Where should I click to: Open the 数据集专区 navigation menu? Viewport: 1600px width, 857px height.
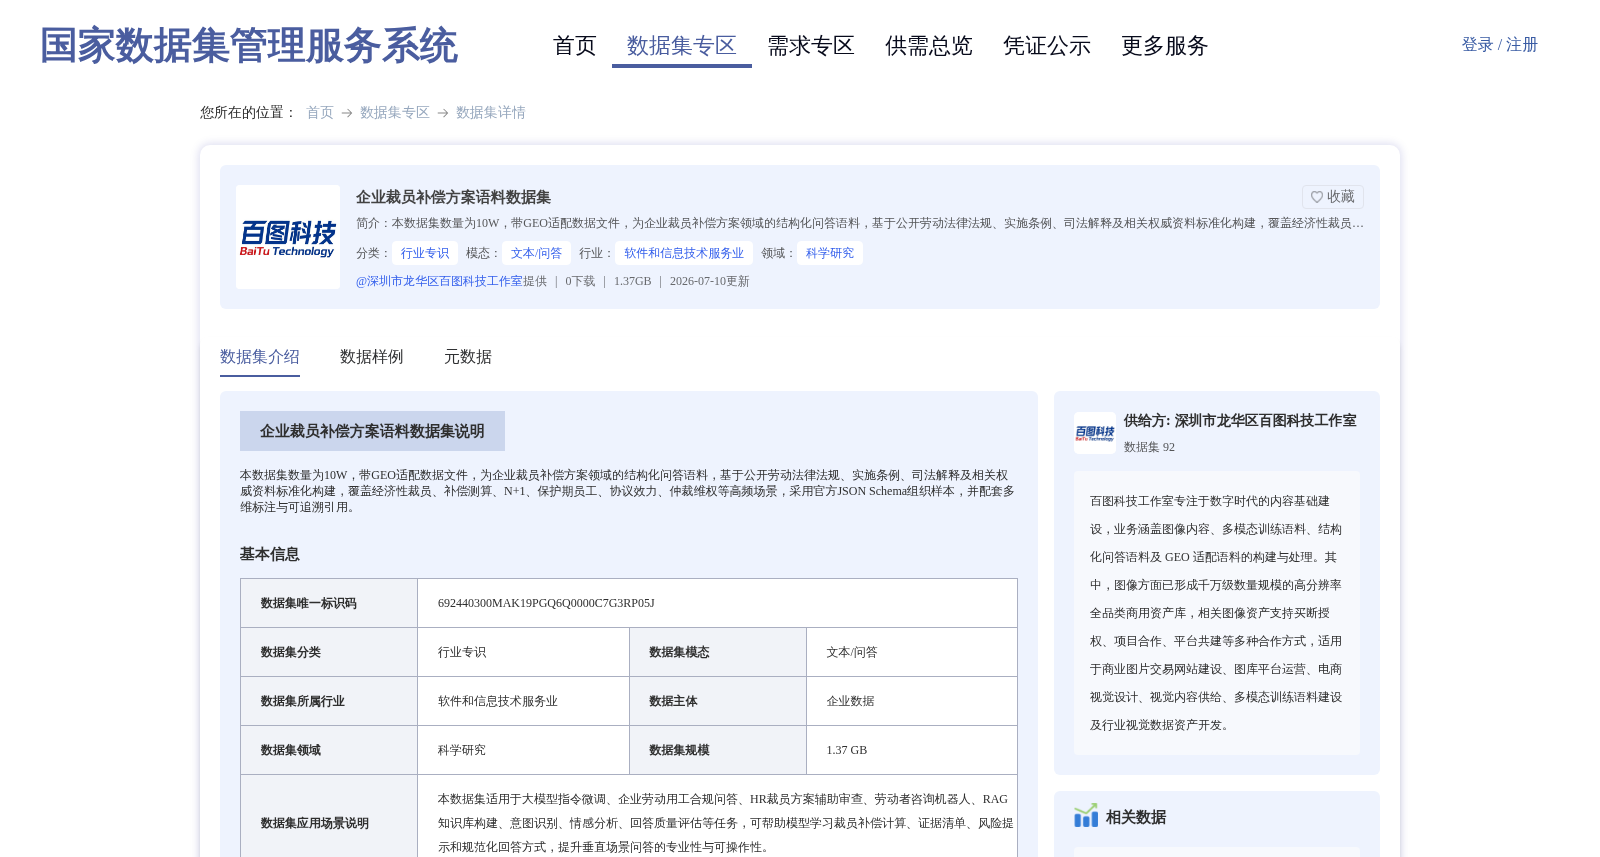click(682, 46)
